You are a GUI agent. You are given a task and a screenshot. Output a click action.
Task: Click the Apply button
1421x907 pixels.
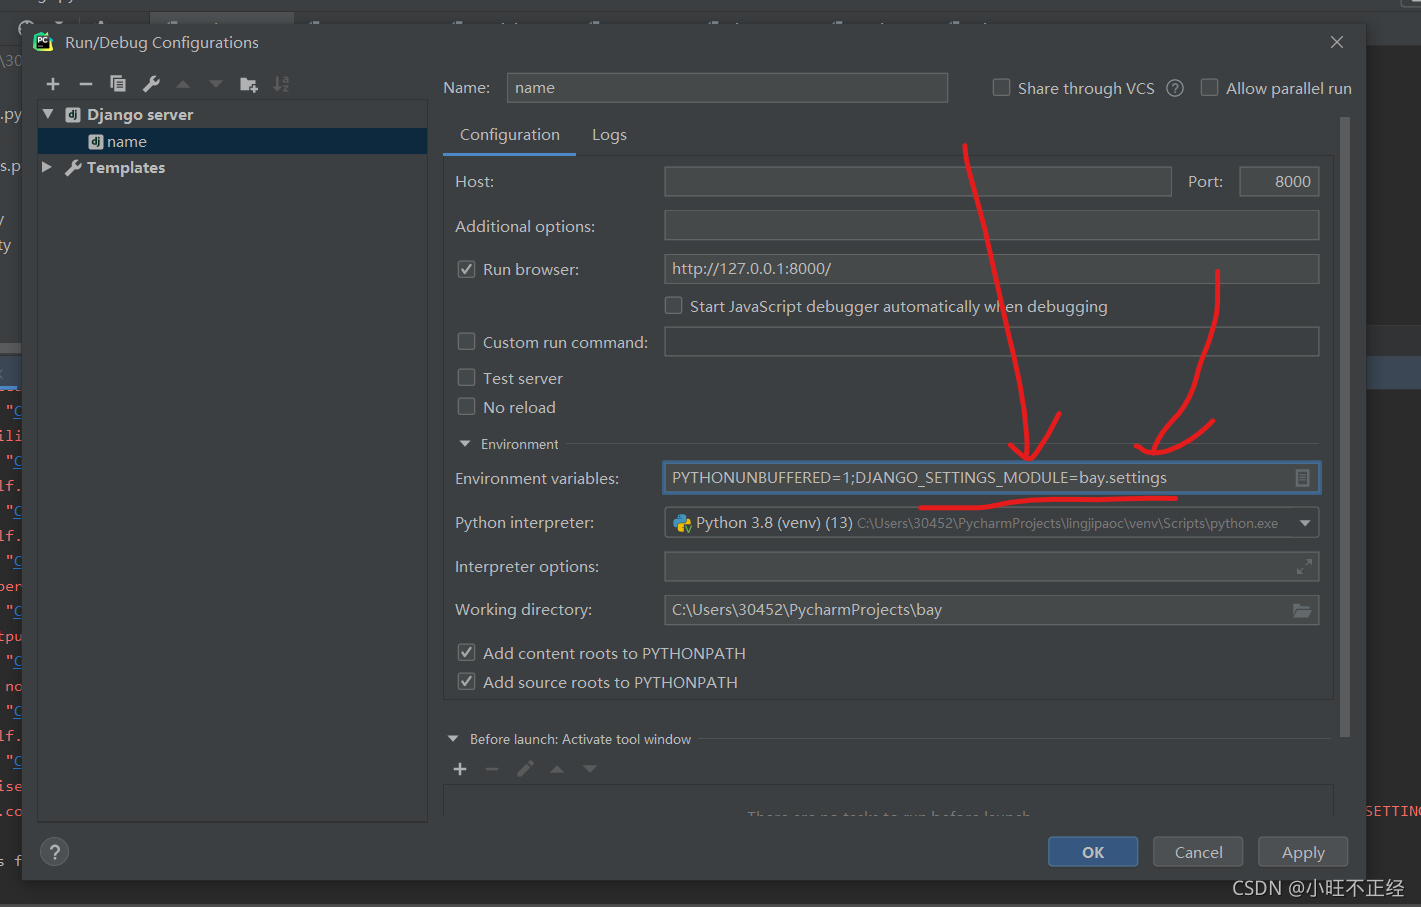[x=1303, y=852]
